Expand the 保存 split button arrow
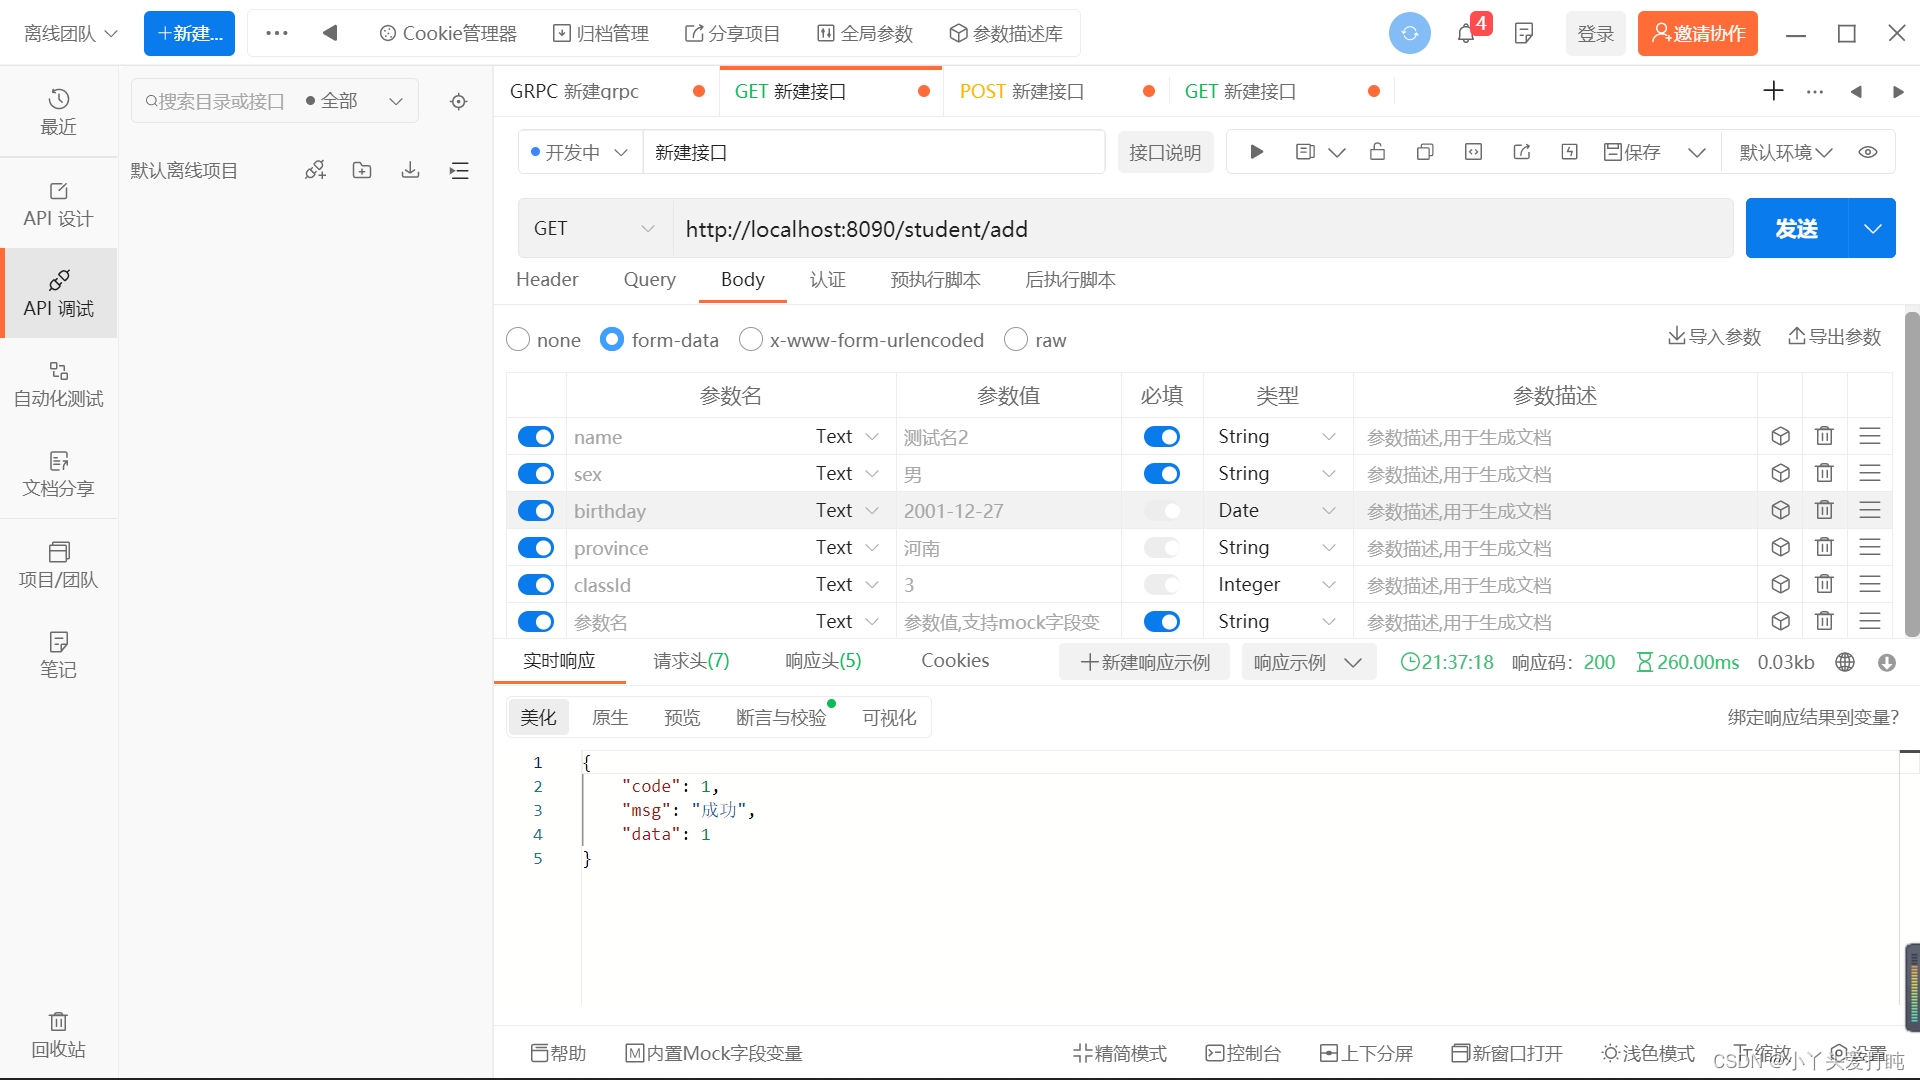This screenshot has width=1920, height=1080. (1697, 152)
